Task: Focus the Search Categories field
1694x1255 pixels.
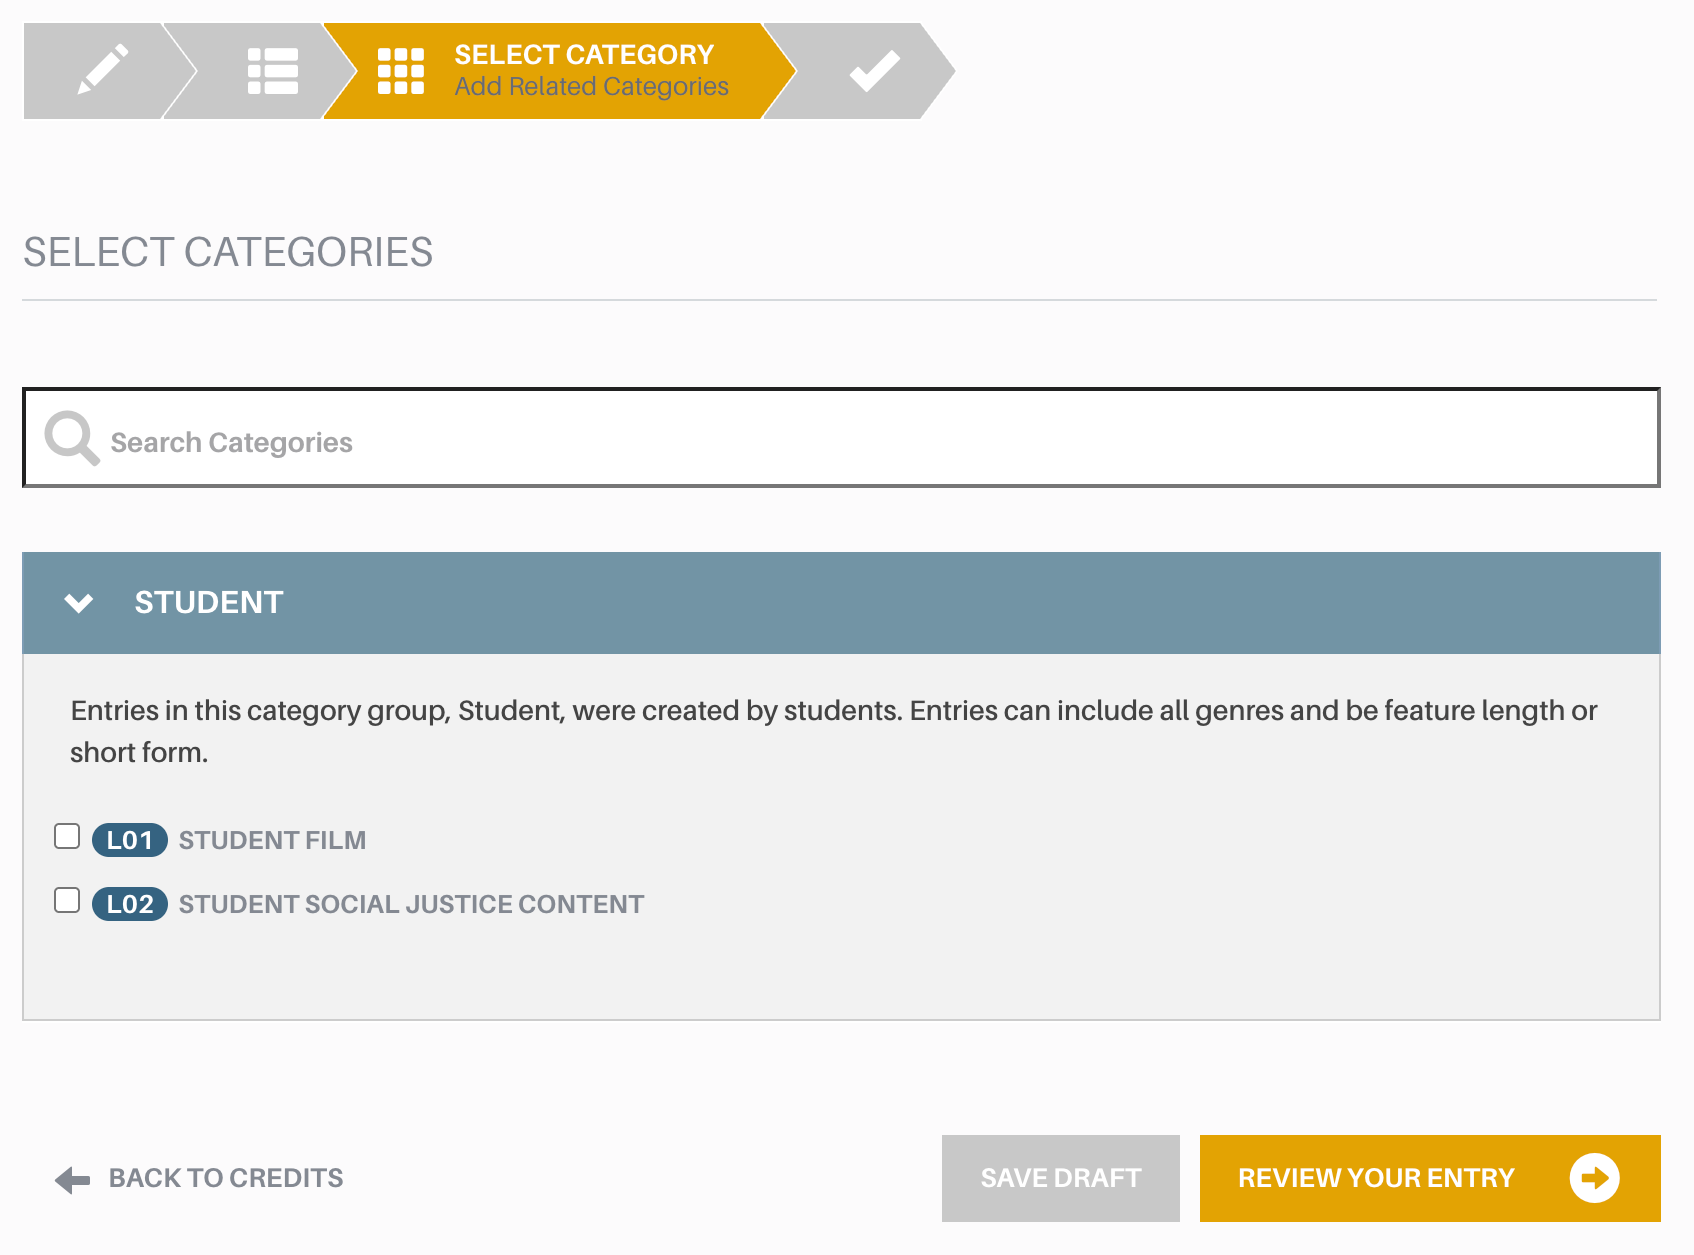Action: point(841,438)
